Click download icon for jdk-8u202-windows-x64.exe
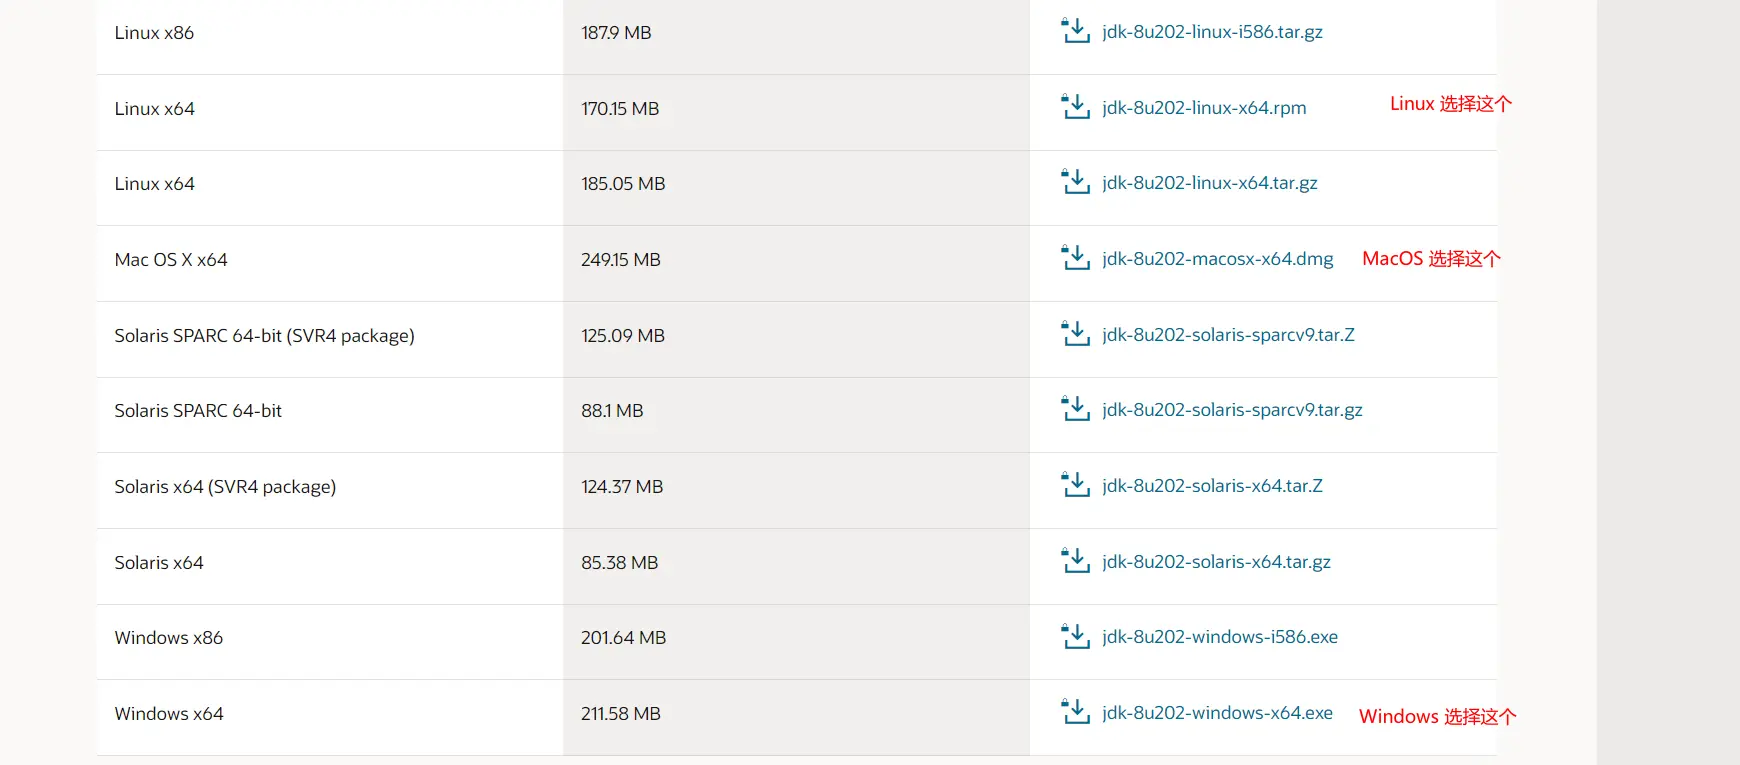This screenshot has height=765, width=1740. (1075, 712)
